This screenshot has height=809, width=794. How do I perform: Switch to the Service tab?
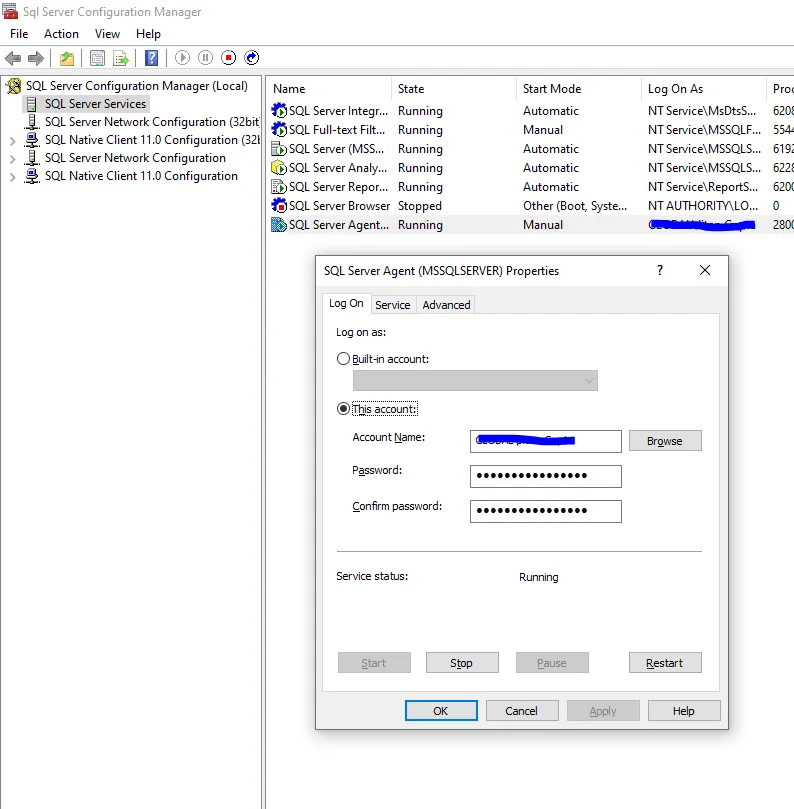[x=393, y=305]
